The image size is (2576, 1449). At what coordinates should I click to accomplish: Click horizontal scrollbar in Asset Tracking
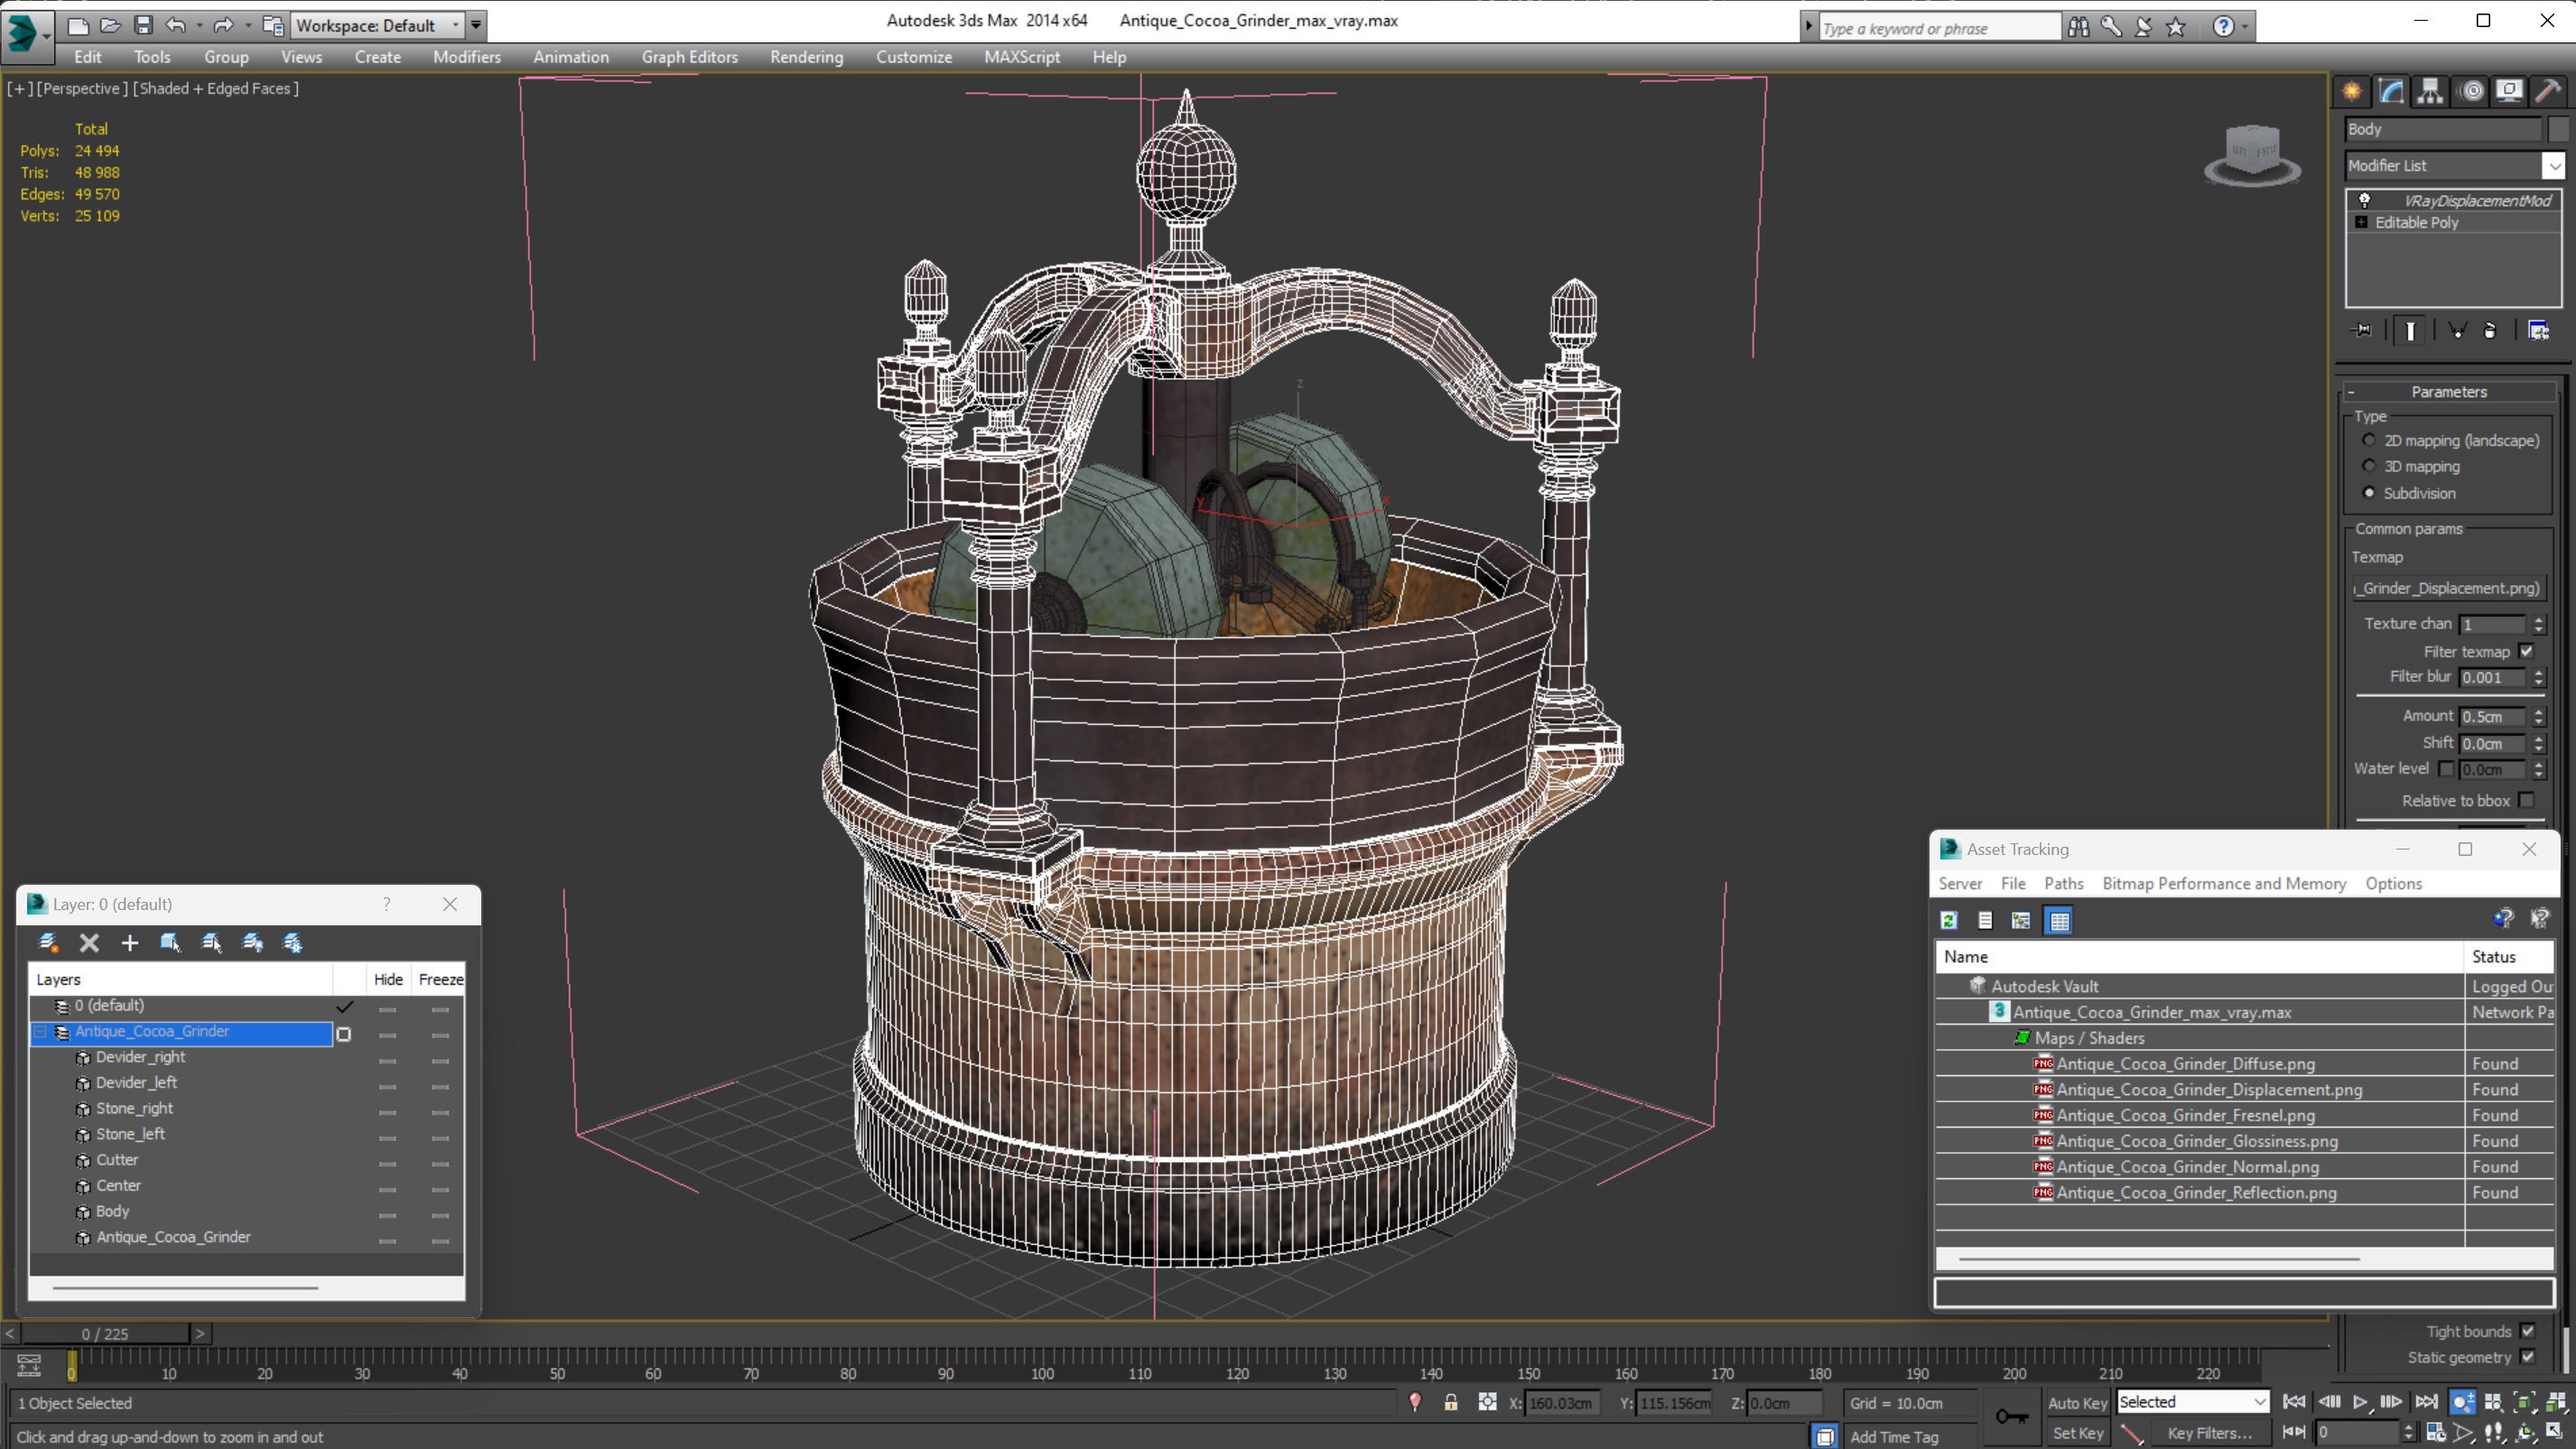[x=2159, y=1258]
